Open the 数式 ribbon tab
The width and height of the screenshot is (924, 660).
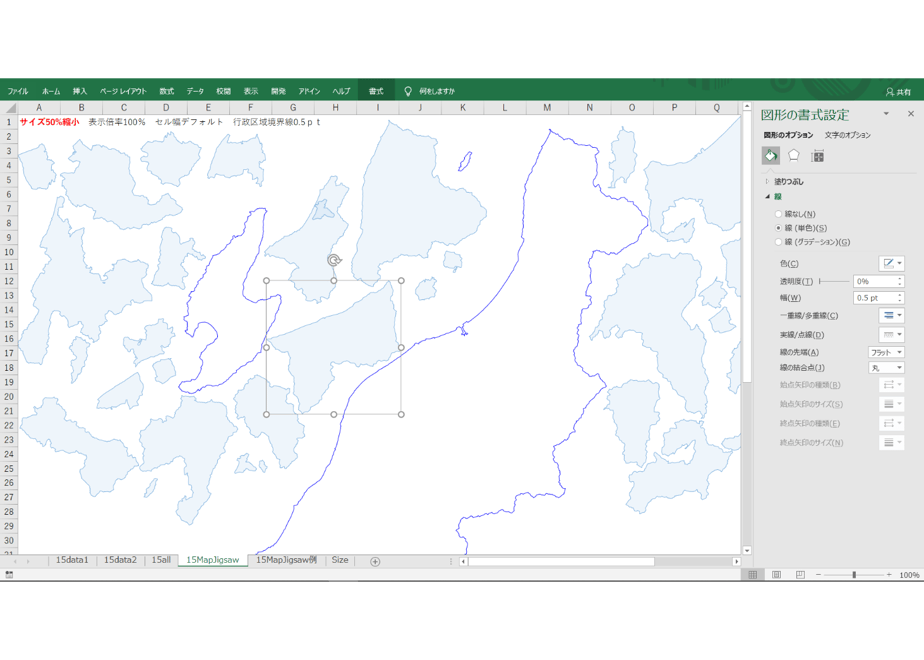pos(167,91)
